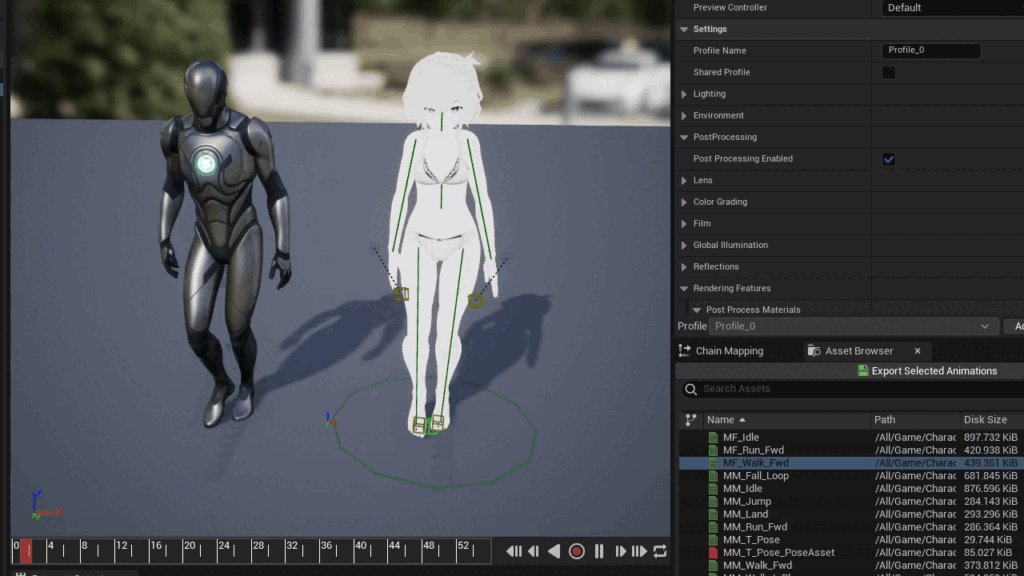The image size is (1024, 576).
Task: Open the Profile_0 dropdown under Post Process Materials
Action: [x=987, y=326]
